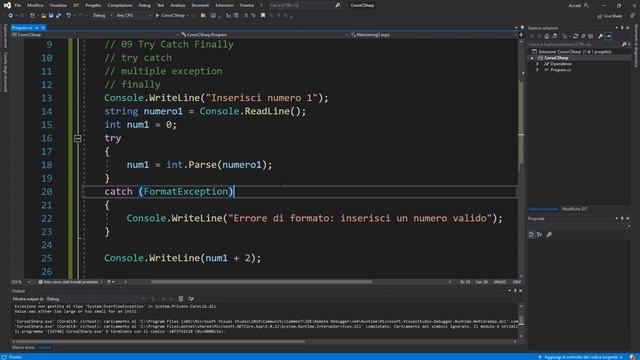
Task: Open search via the magnifier icon
Action: (338, 5)
